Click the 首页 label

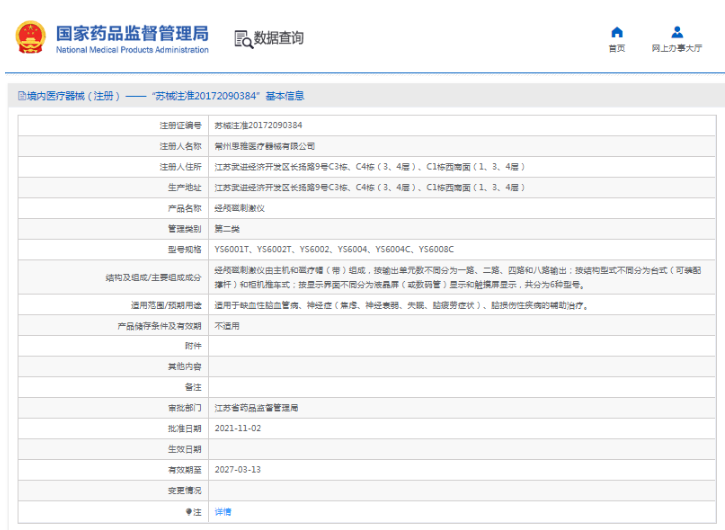tap(617, 48)
